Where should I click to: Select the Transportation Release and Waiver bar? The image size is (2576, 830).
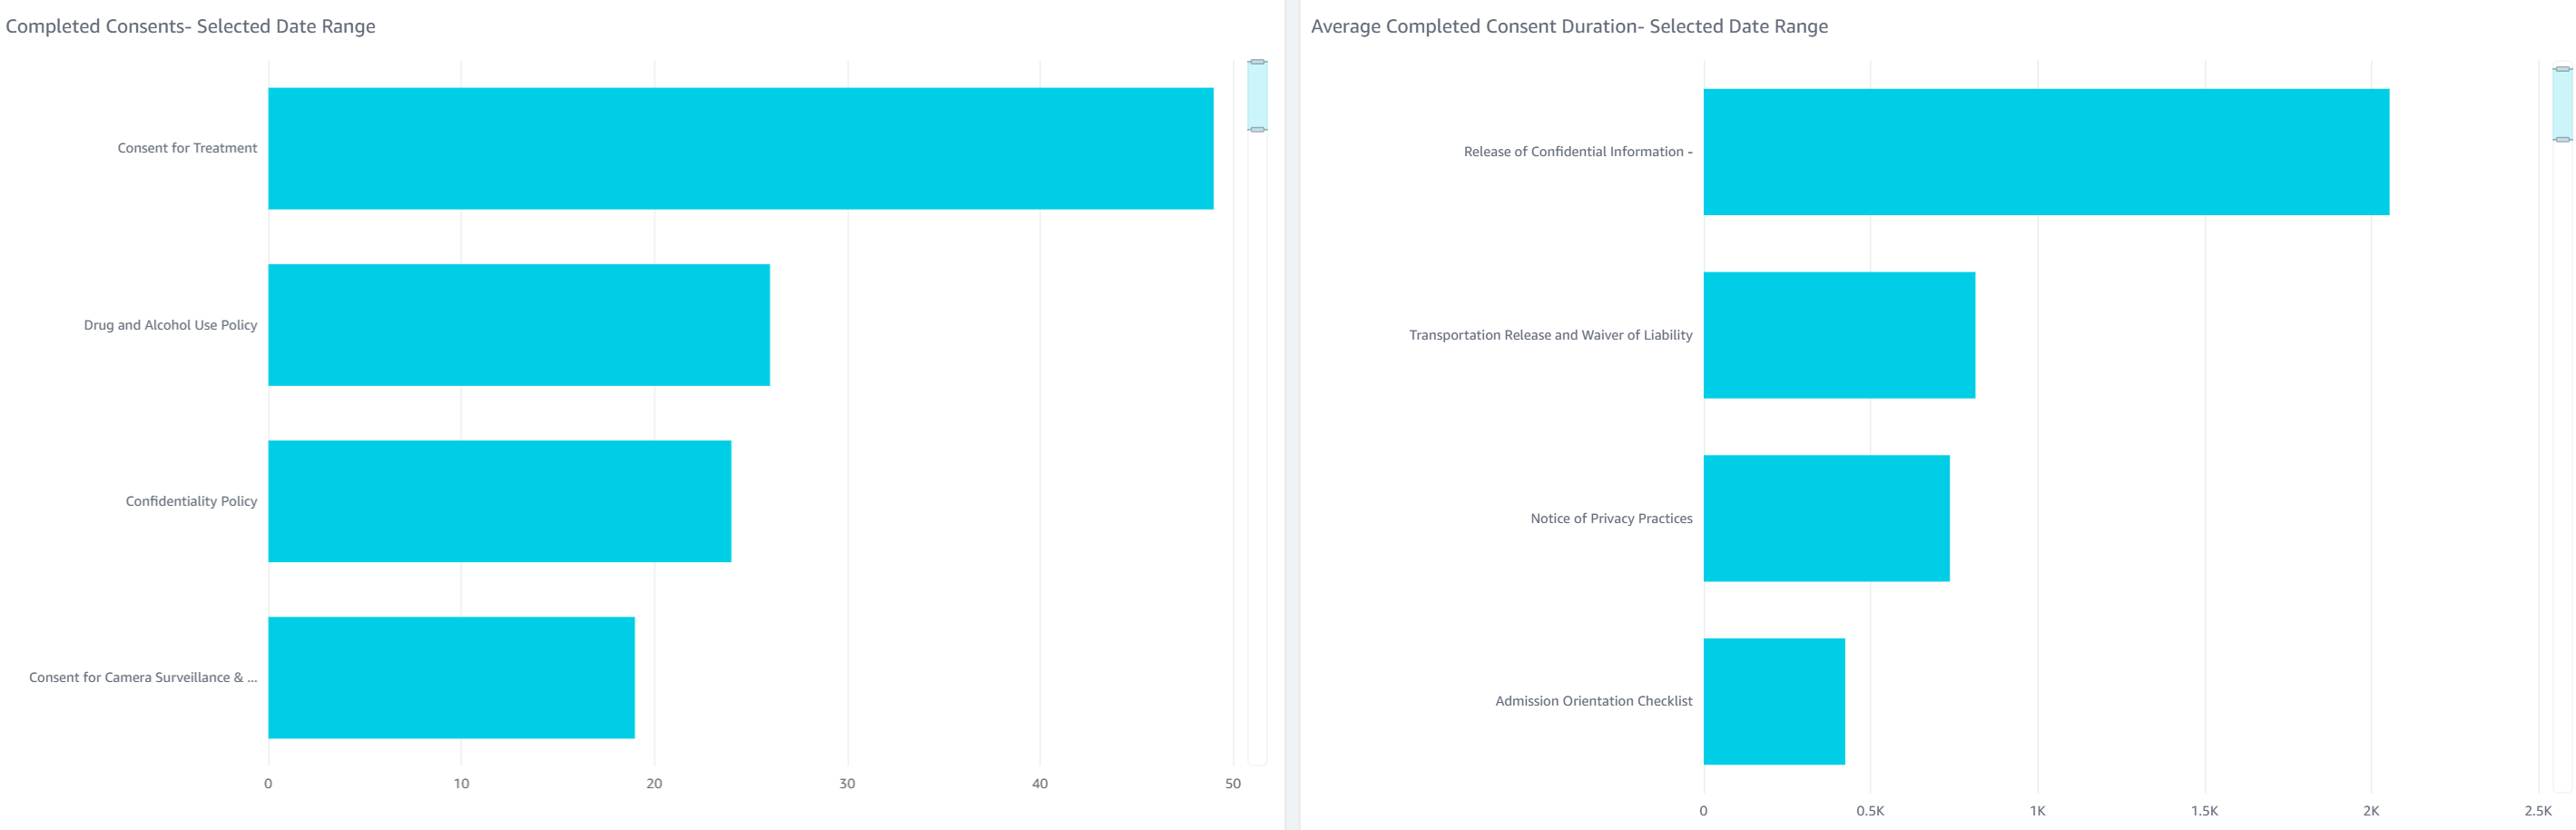point(1838,335)
